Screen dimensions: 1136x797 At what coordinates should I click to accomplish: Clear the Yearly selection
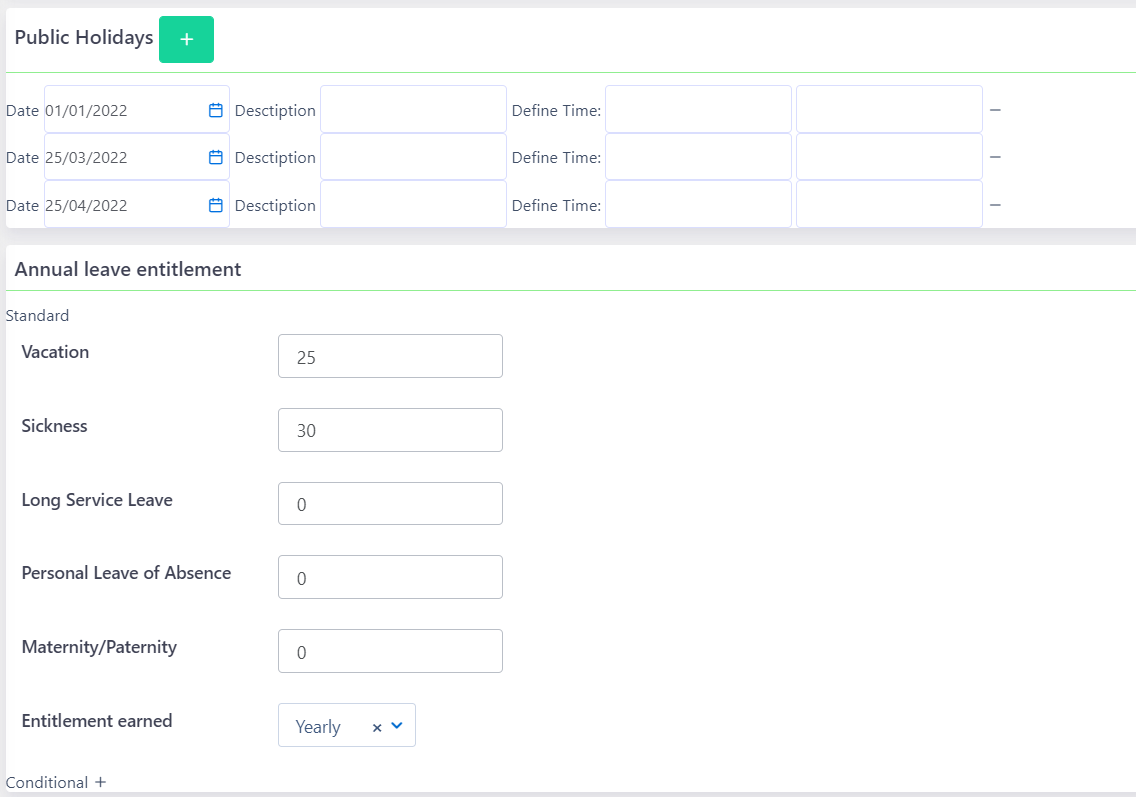[377, 727]
